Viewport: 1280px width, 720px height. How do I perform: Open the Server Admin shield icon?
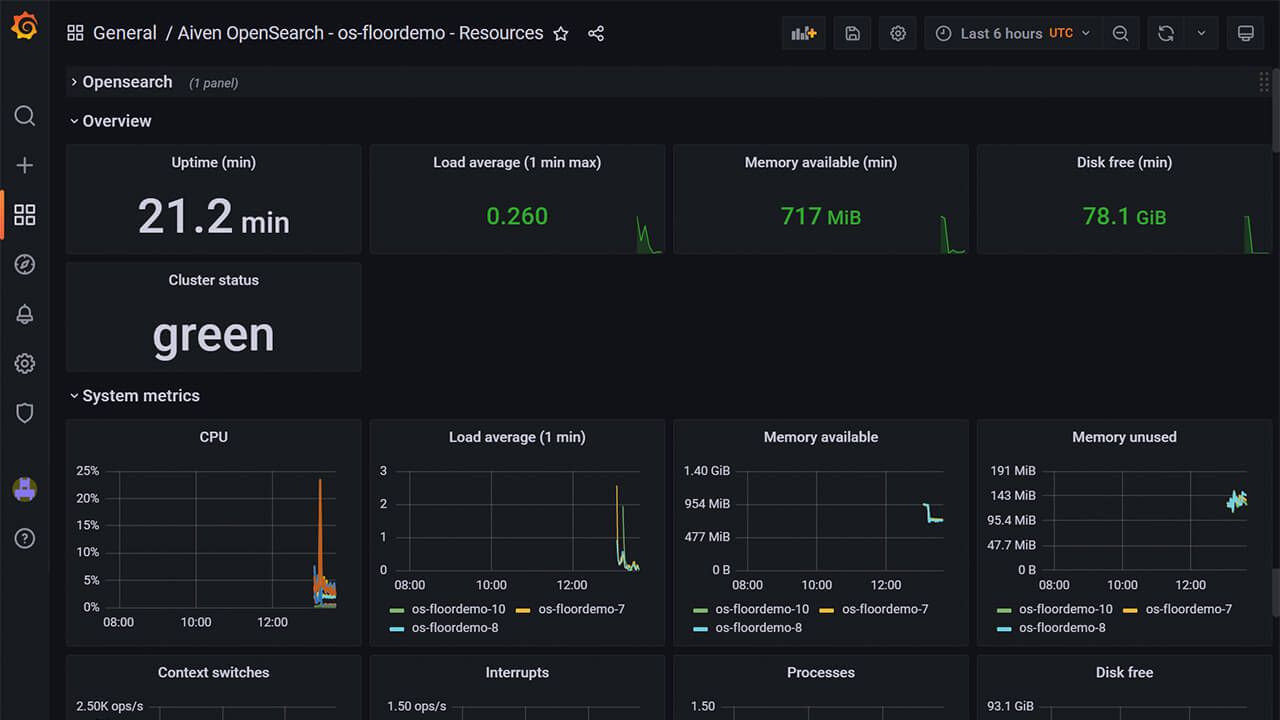(x=25, y=412)
